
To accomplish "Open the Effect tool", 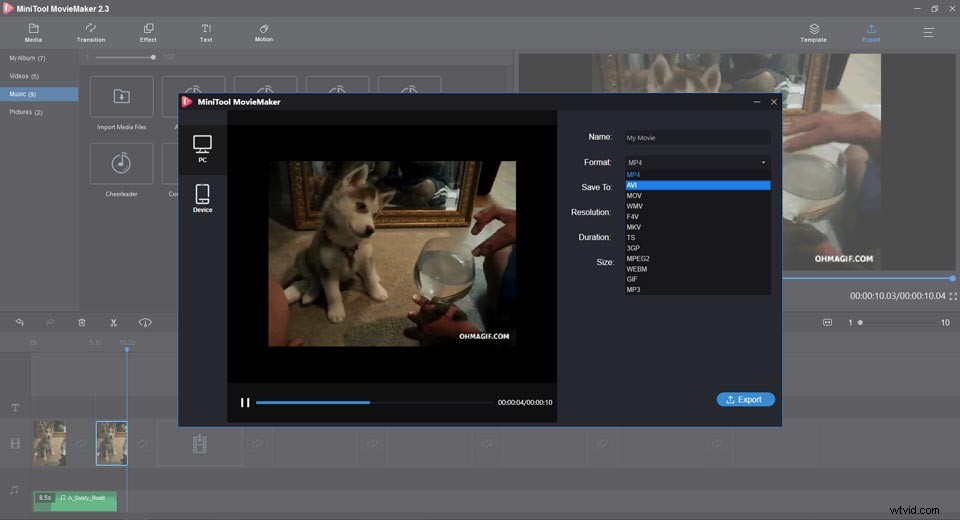I will pos(148,32).
